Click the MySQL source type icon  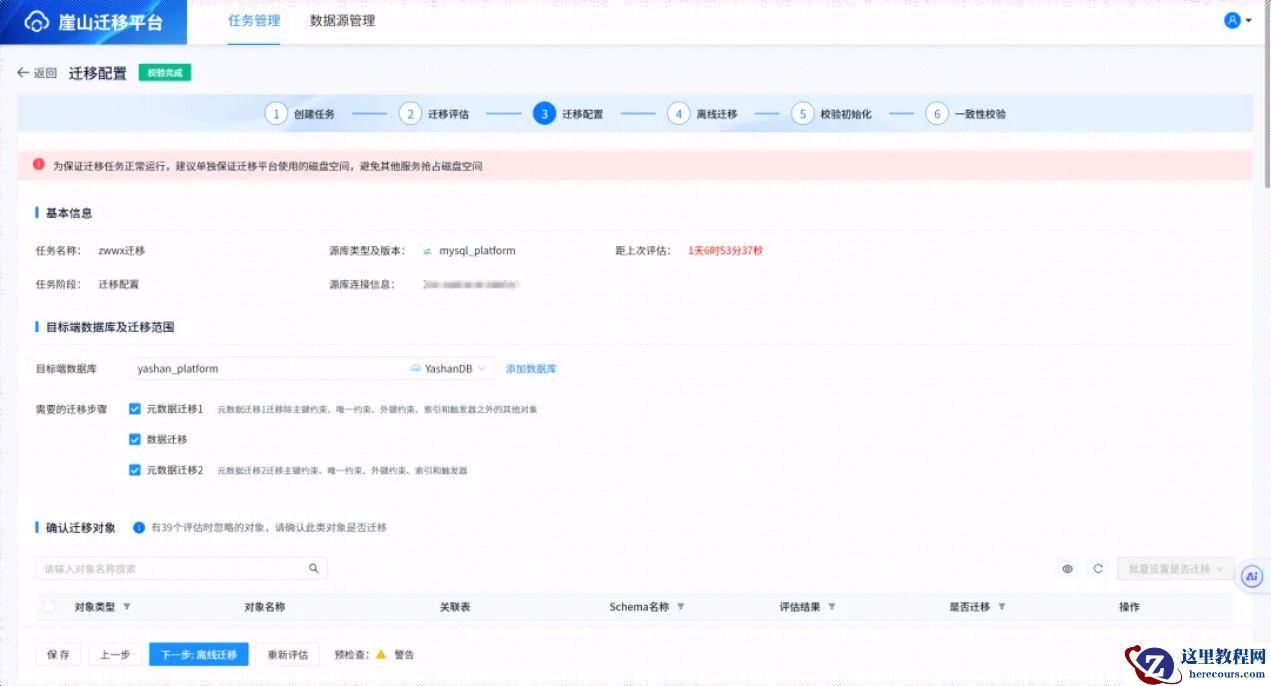pos(427,251)
